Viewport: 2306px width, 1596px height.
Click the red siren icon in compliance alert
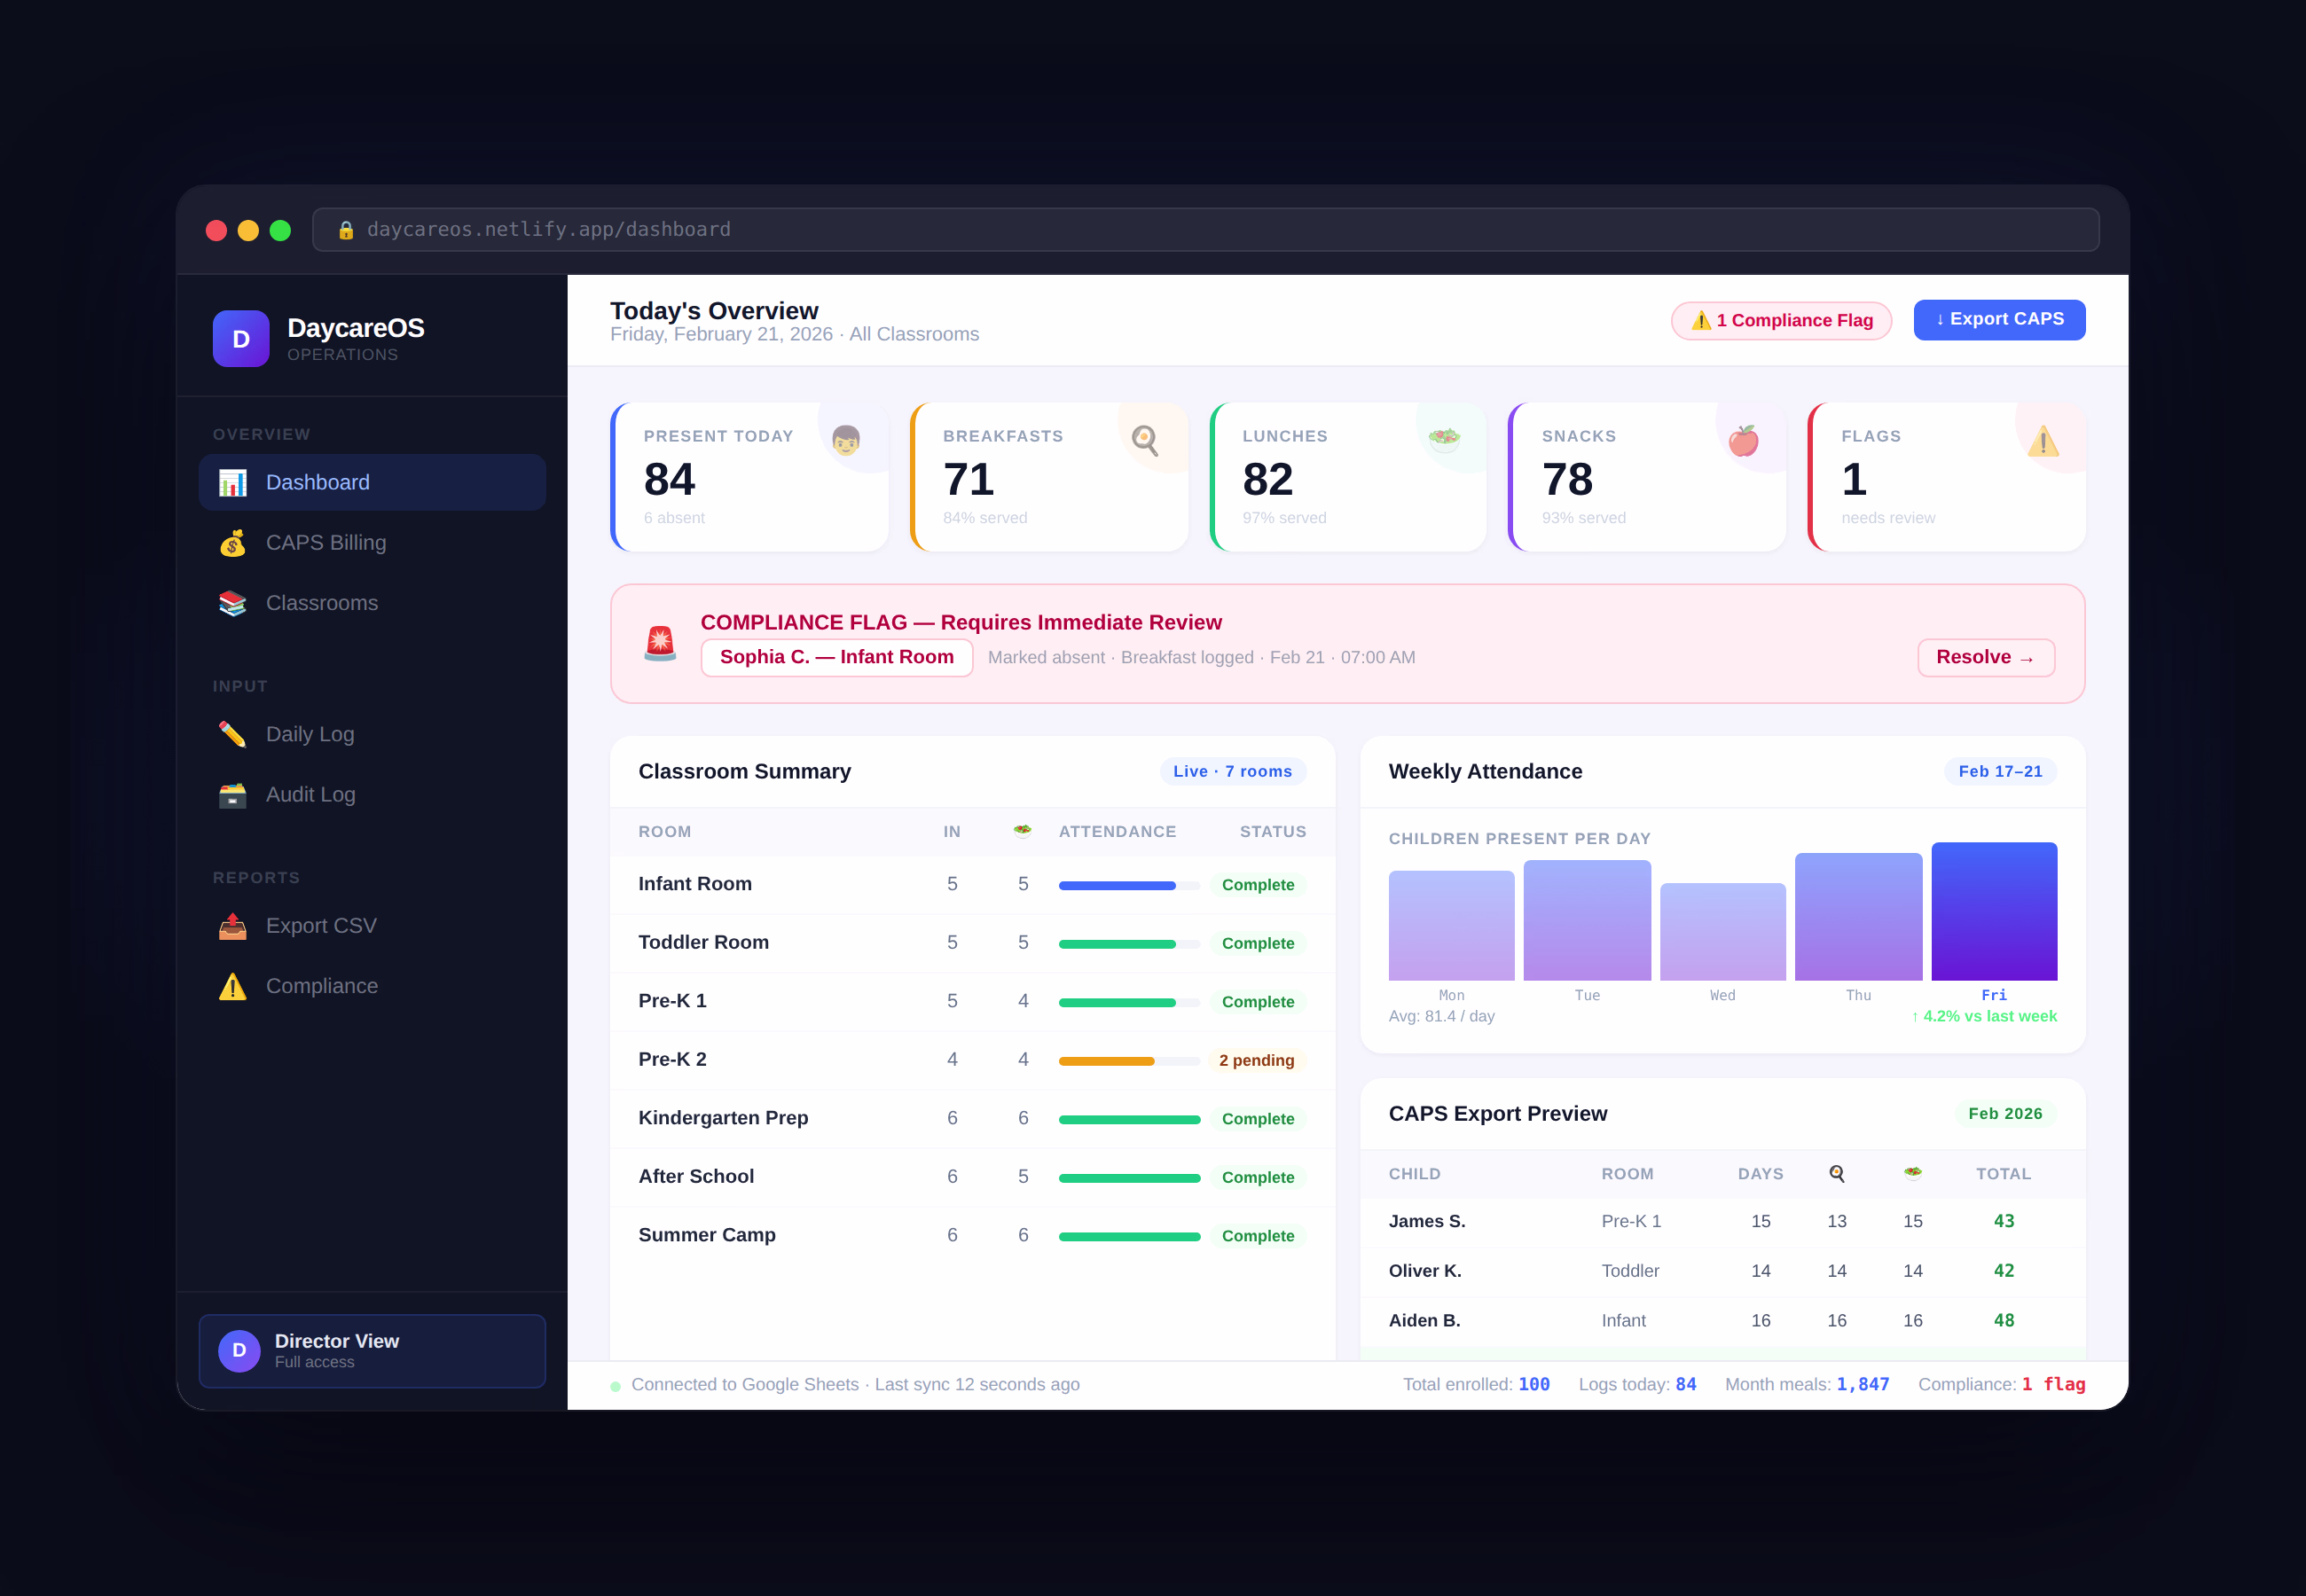pyautogui.click(x=660, y=644)
